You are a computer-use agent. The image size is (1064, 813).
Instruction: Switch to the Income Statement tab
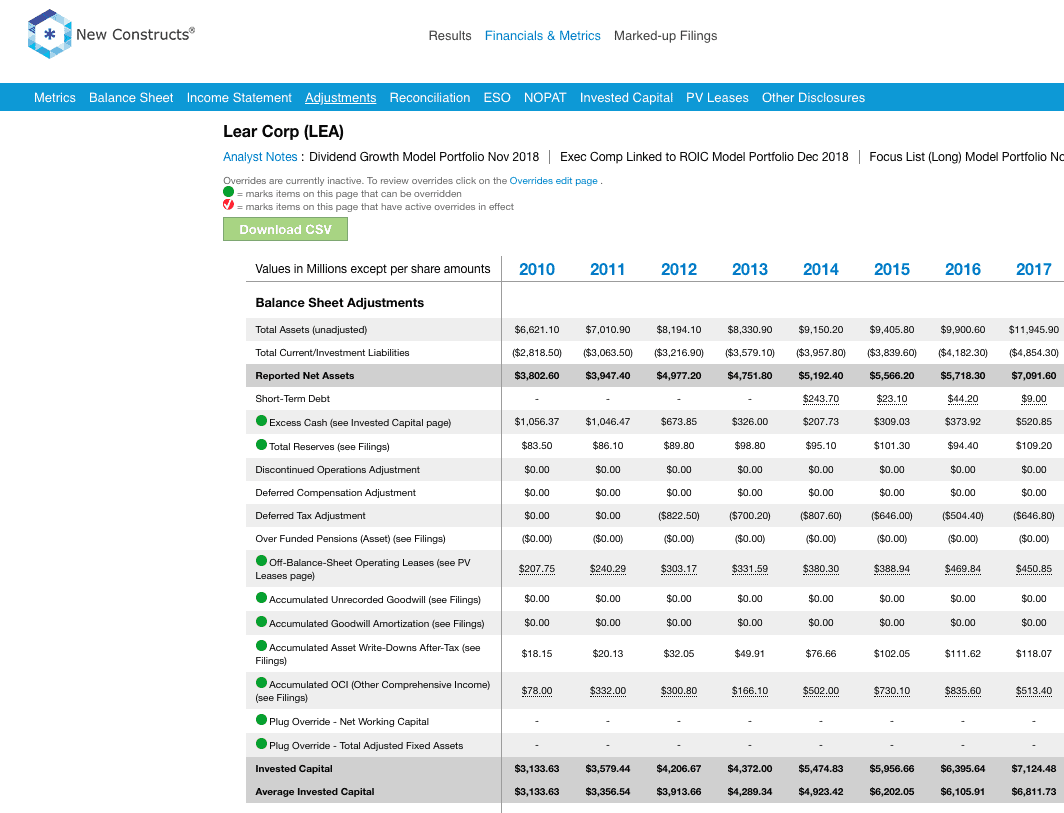point(239,98)
